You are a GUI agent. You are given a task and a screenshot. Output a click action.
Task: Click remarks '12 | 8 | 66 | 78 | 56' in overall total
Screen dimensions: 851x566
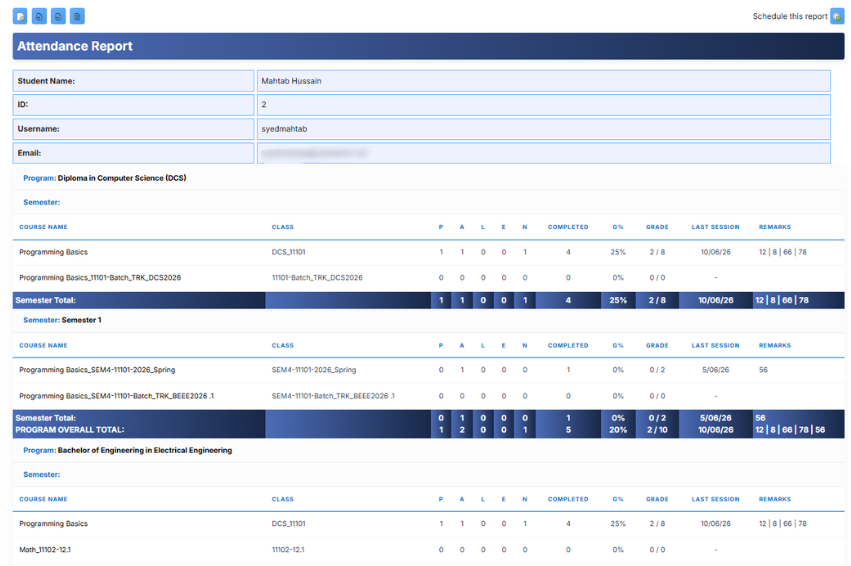click(x=790, y=430)
